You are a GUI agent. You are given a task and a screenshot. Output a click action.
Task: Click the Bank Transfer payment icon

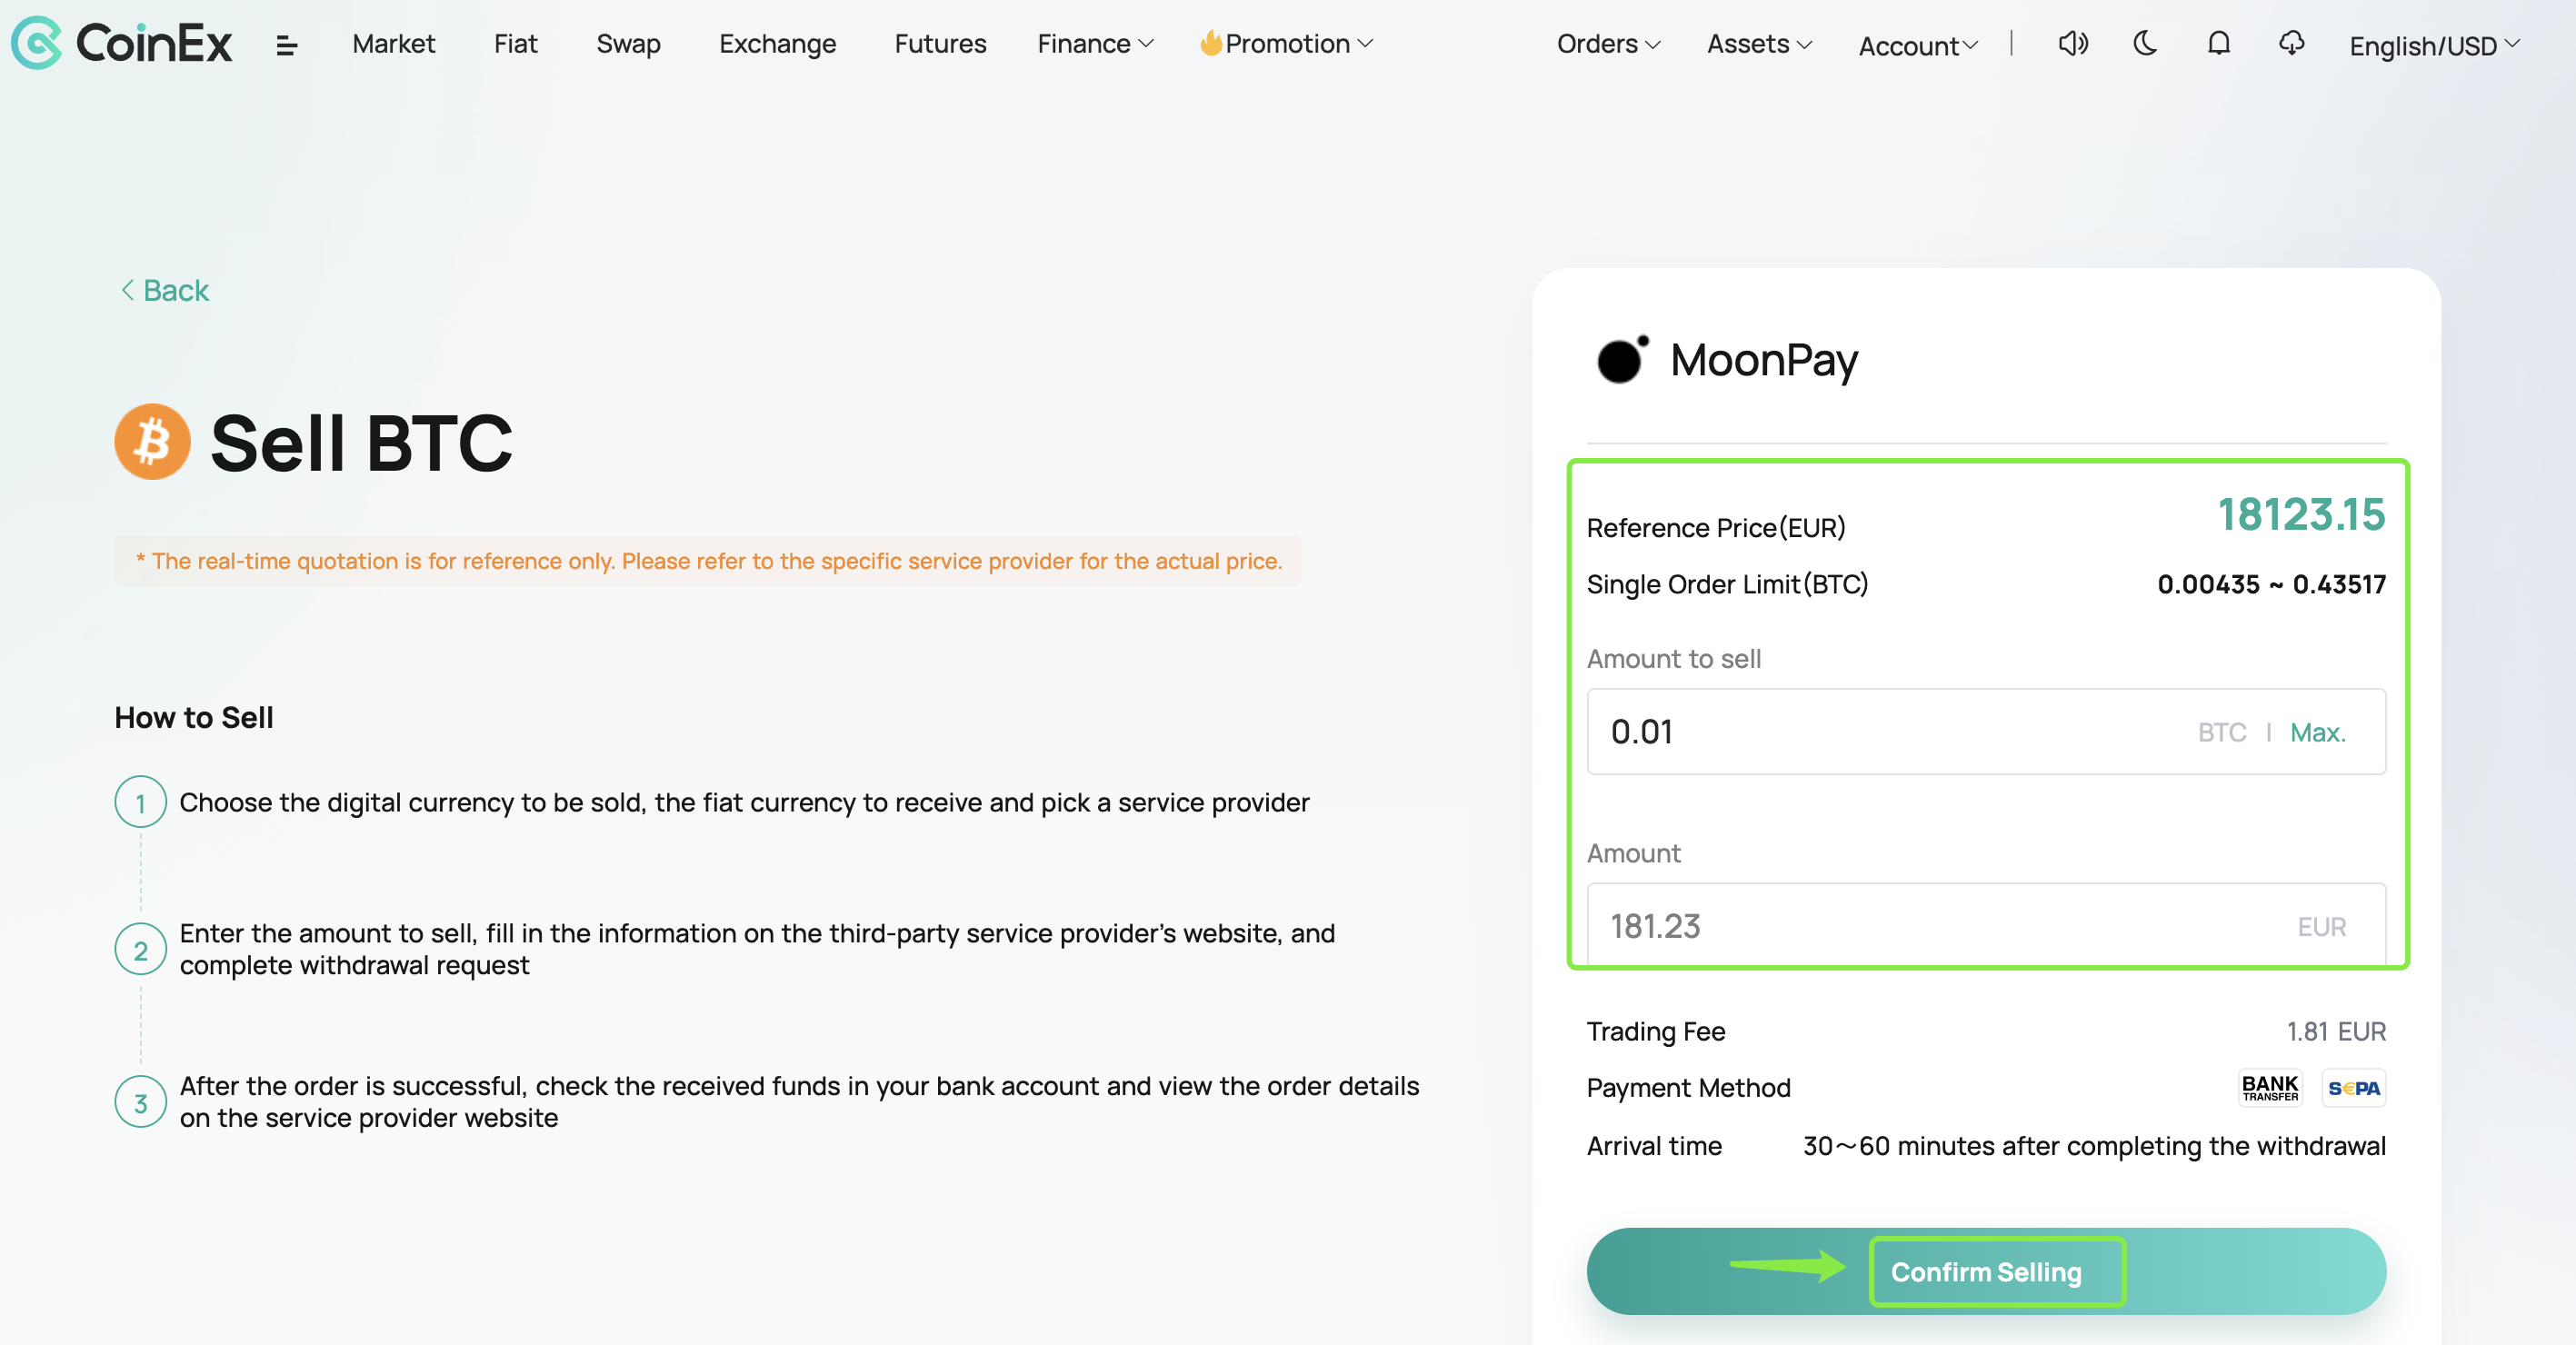2270,1088
